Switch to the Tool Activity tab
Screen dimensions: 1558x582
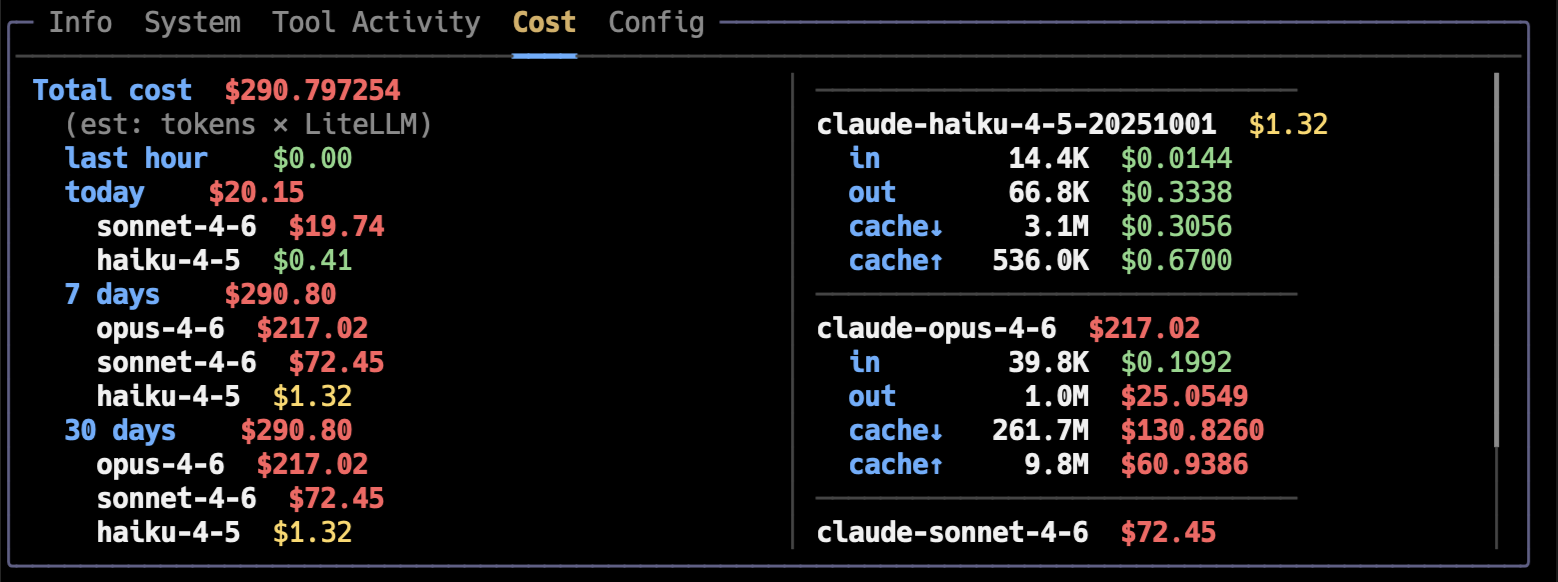376,22
